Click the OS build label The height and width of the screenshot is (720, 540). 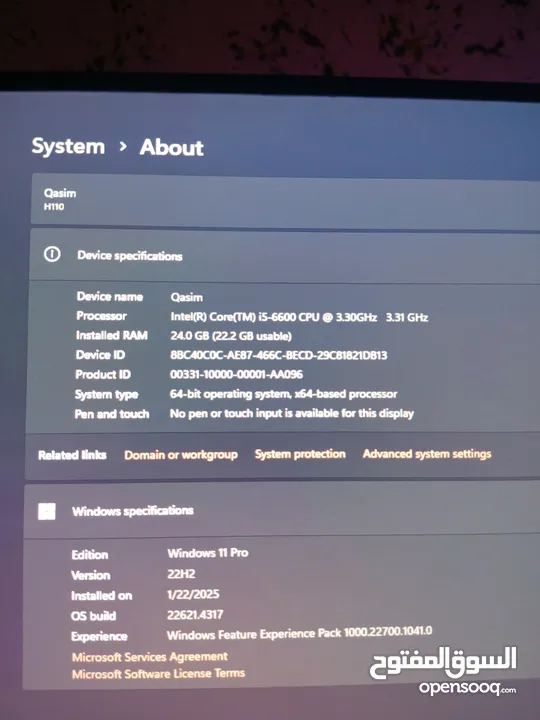point(93,616)
